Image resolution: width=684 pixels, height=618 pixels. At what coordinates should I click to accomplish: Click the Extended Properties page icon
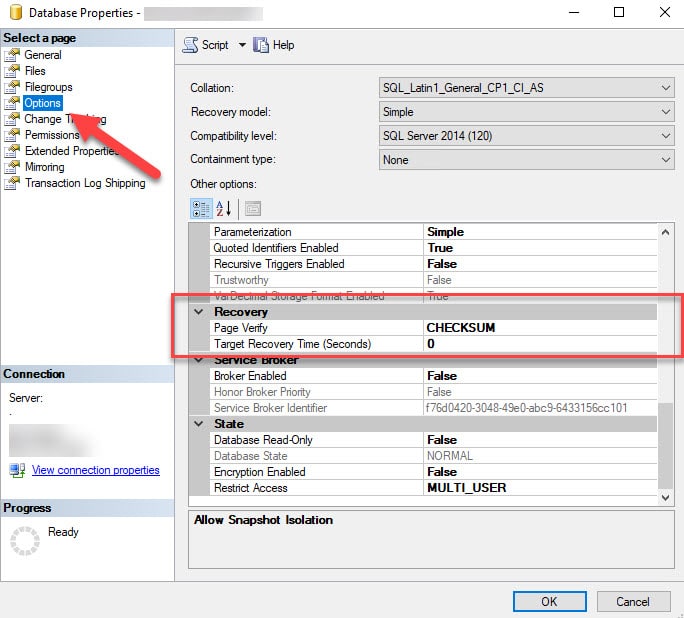coord(12,151)
